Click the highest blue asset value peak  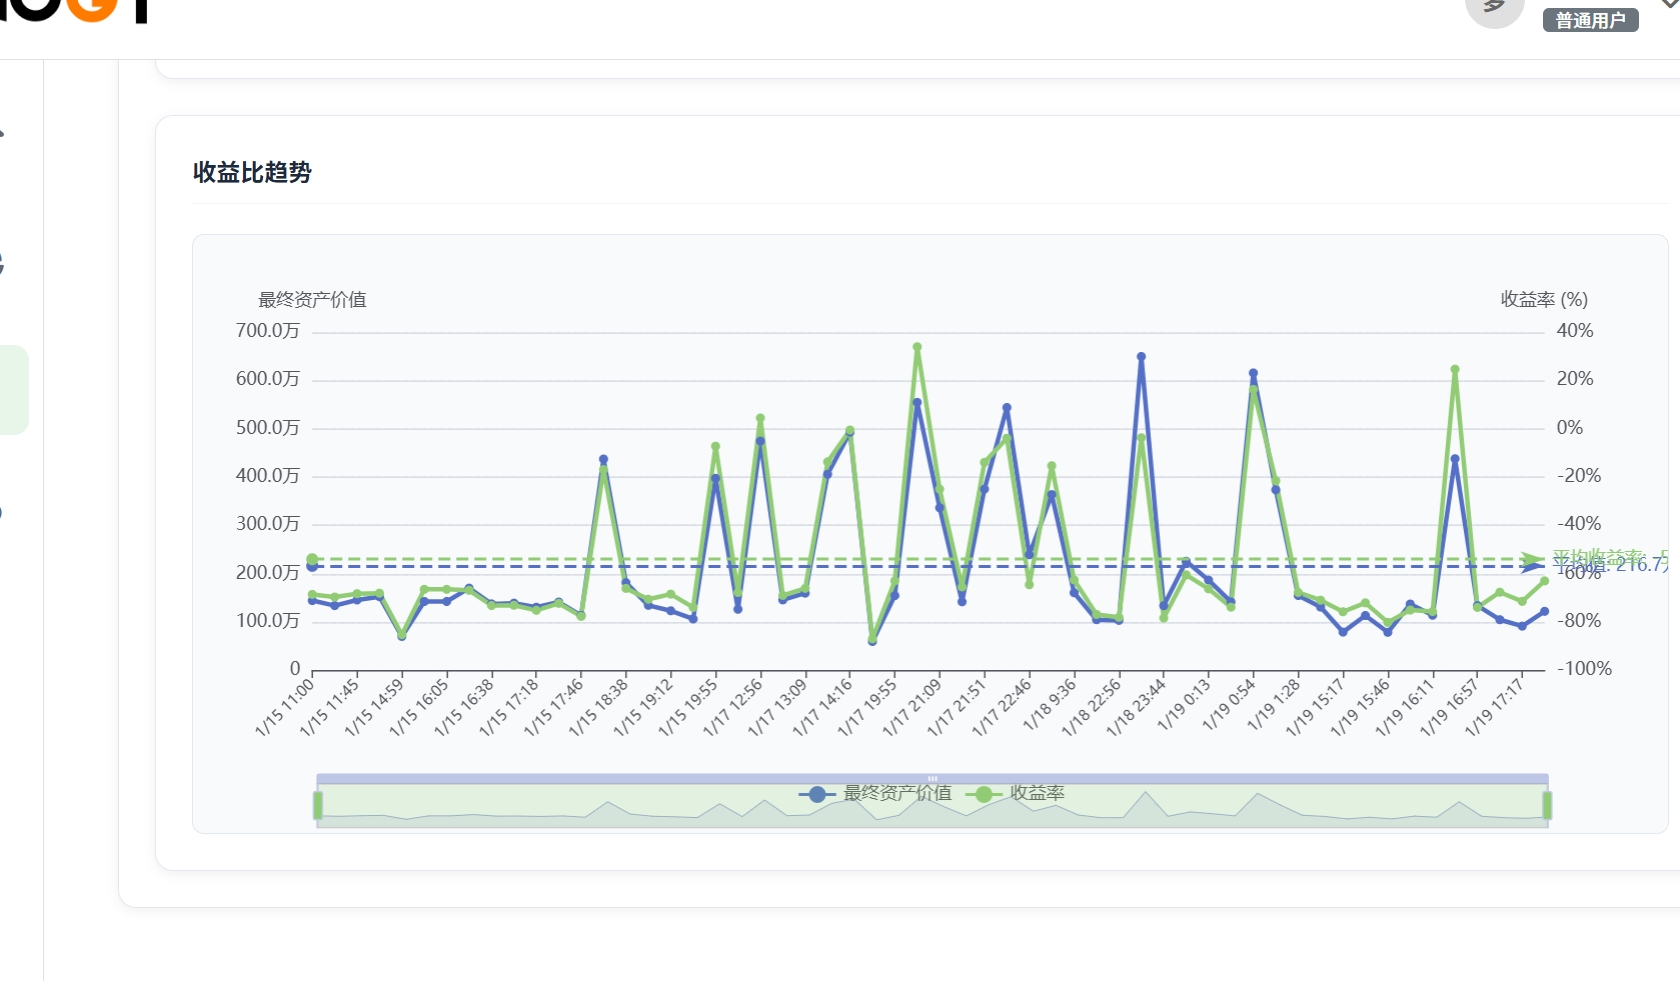click(x=1141, y=356)
